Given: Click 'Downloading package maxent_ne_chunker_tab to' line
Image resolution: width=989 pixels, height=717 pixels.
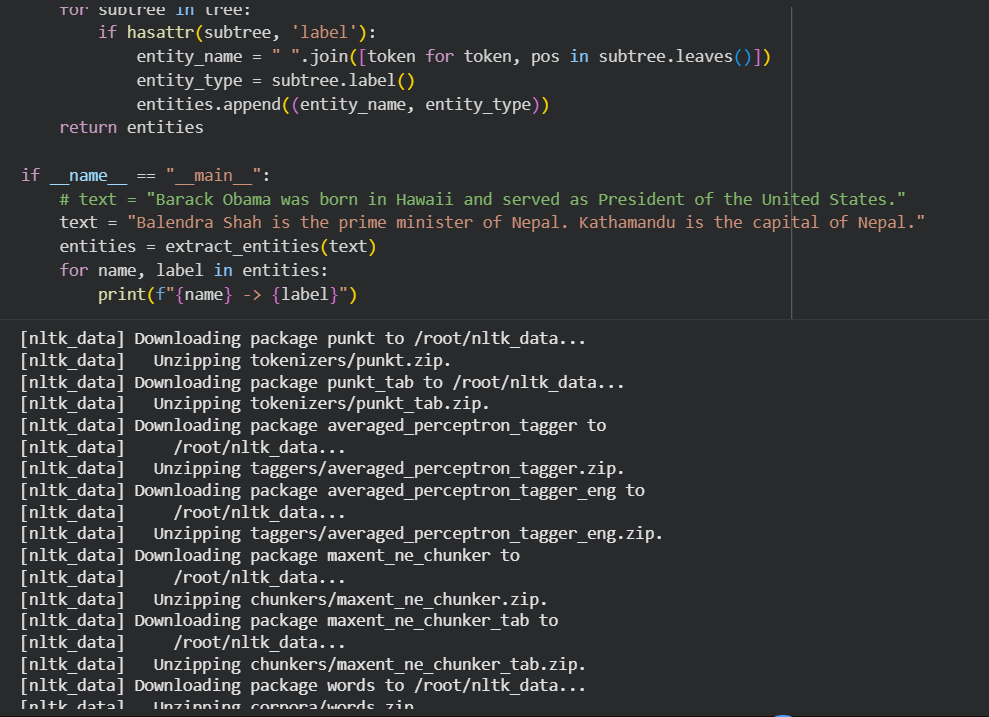Looking at the screenshot, I should coord(289,621).
